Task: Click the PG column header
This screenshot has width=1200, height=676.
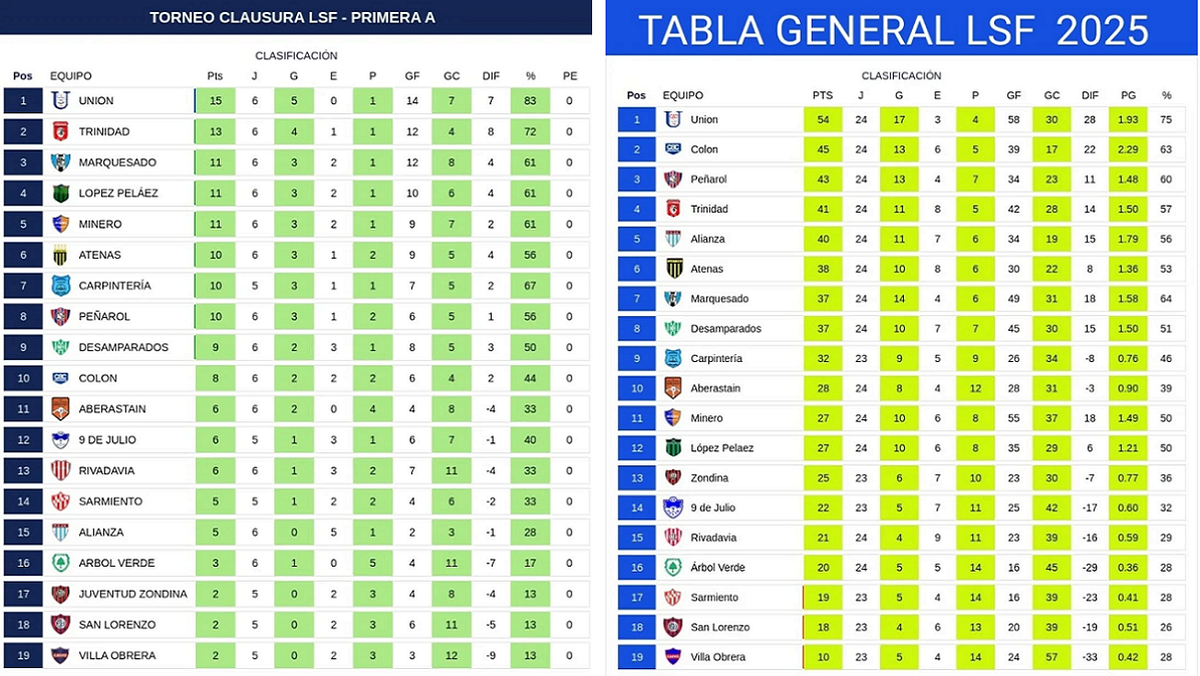Action: tap(1128, 96)
